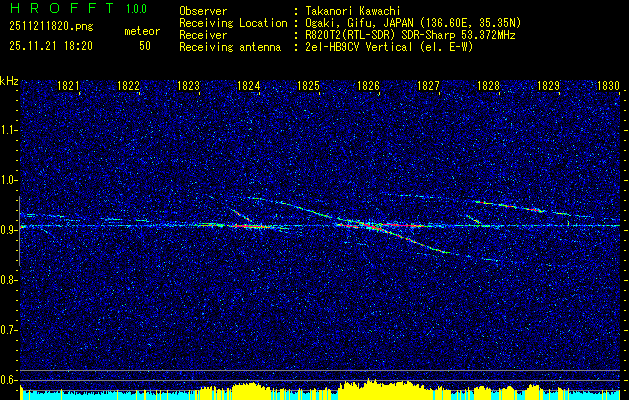The height and width of the screenshot is (400, 629).
Task: Click the Receiving antenna field label
Action: (x=230, y=47)
